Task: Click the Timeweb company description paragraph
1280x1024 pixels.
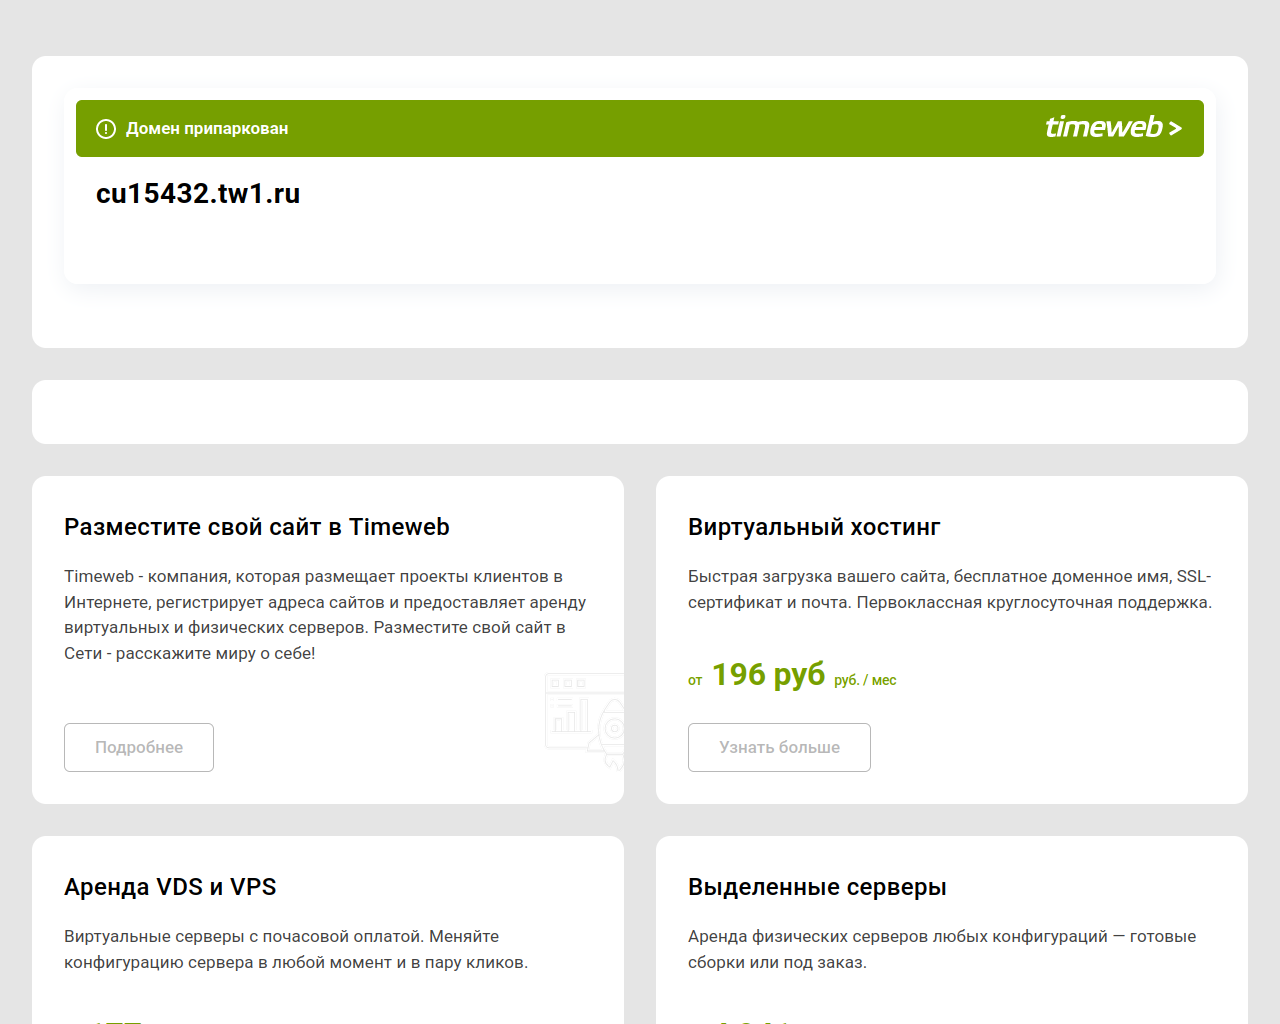Action: 325,615
